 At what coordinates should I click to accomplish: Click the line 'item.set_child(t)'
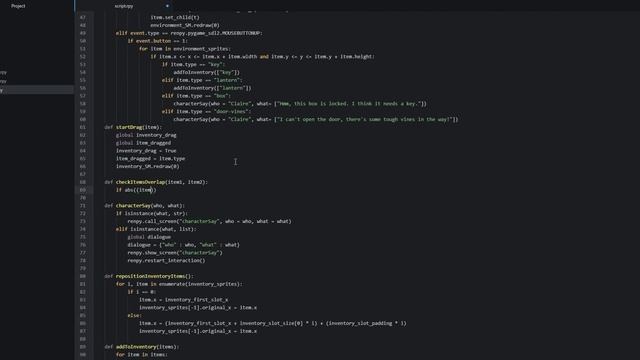pos(175,18)
